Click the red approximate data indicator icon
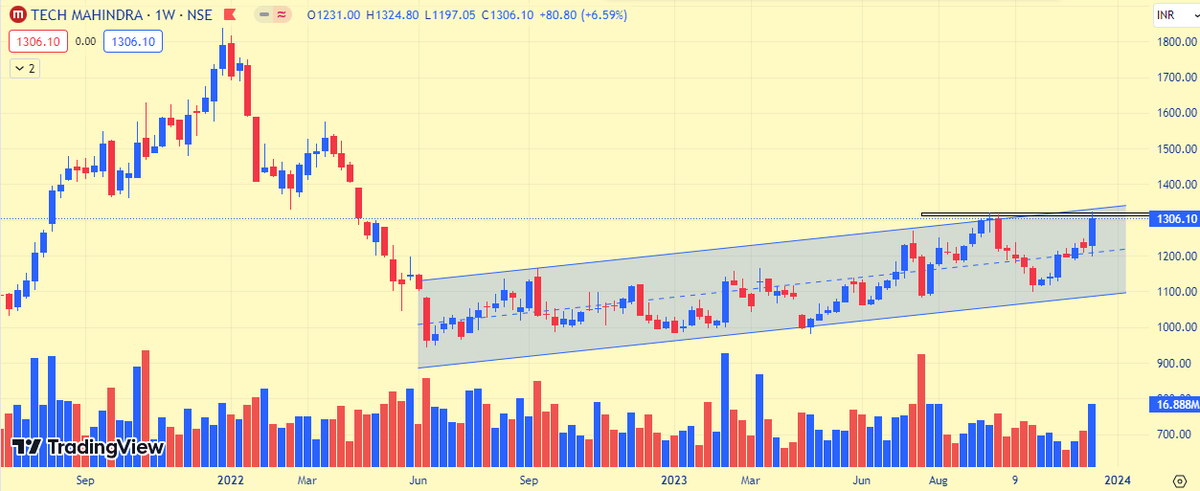The width and height of the screenshot is (1200, 491). [x=282, y=17]
